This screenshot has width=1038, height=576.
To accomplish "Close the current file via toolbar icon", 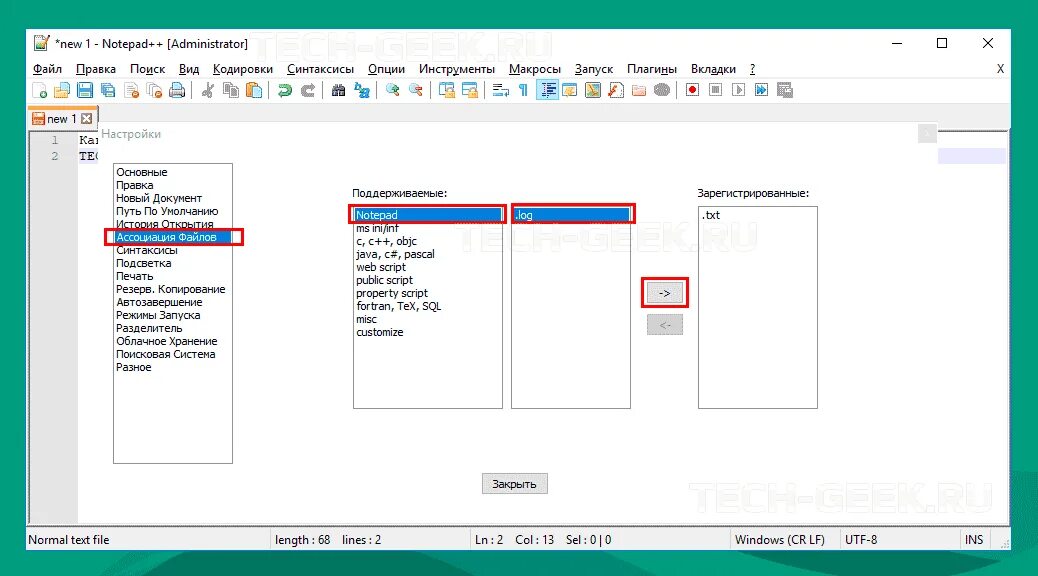I will [x=131, y=90].
